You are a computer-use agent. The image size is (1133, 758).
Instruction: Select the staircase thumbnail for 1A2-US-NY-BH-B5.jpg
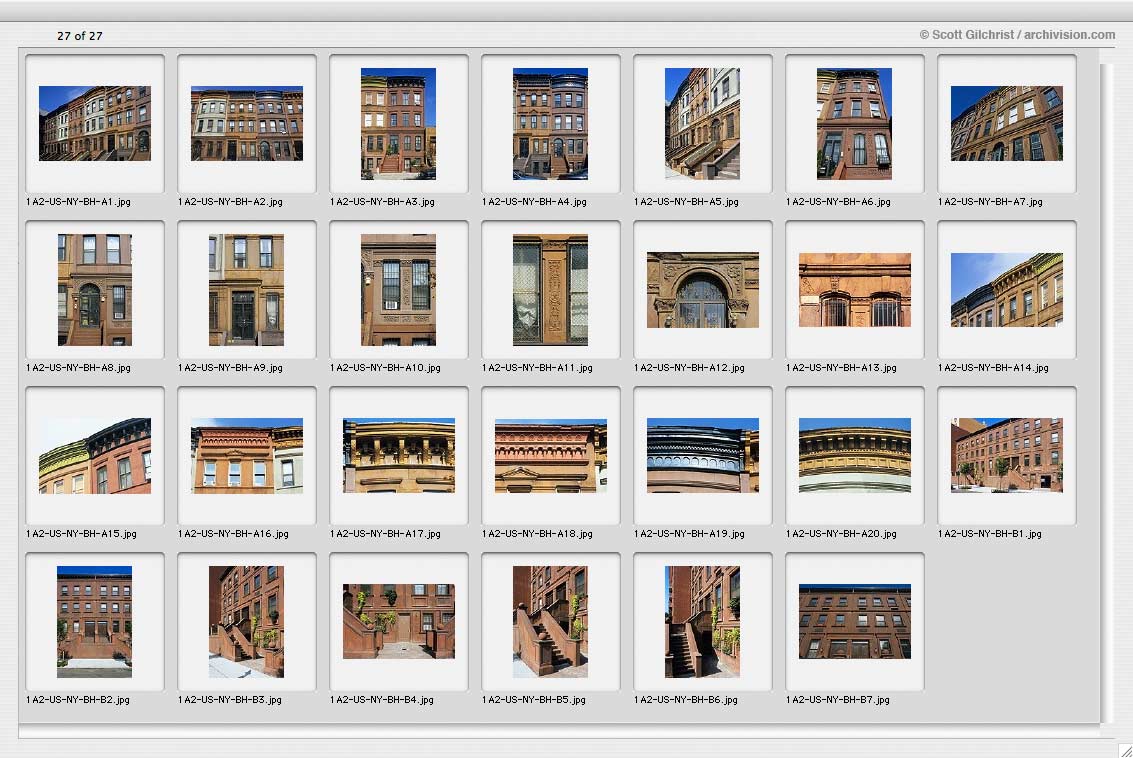tap(551, 622)
